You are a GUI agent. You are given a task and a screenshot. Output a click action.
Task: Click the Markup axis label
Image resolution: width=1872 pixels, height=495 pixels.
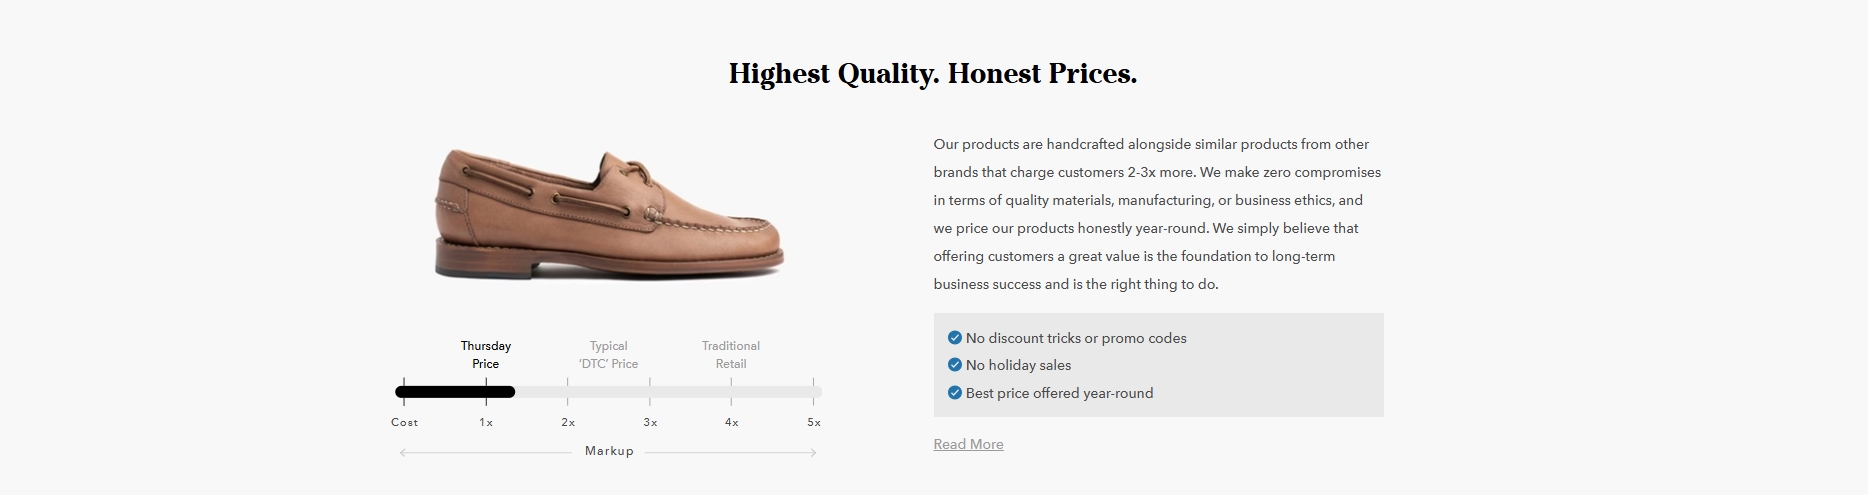click(x=609, y=451)
